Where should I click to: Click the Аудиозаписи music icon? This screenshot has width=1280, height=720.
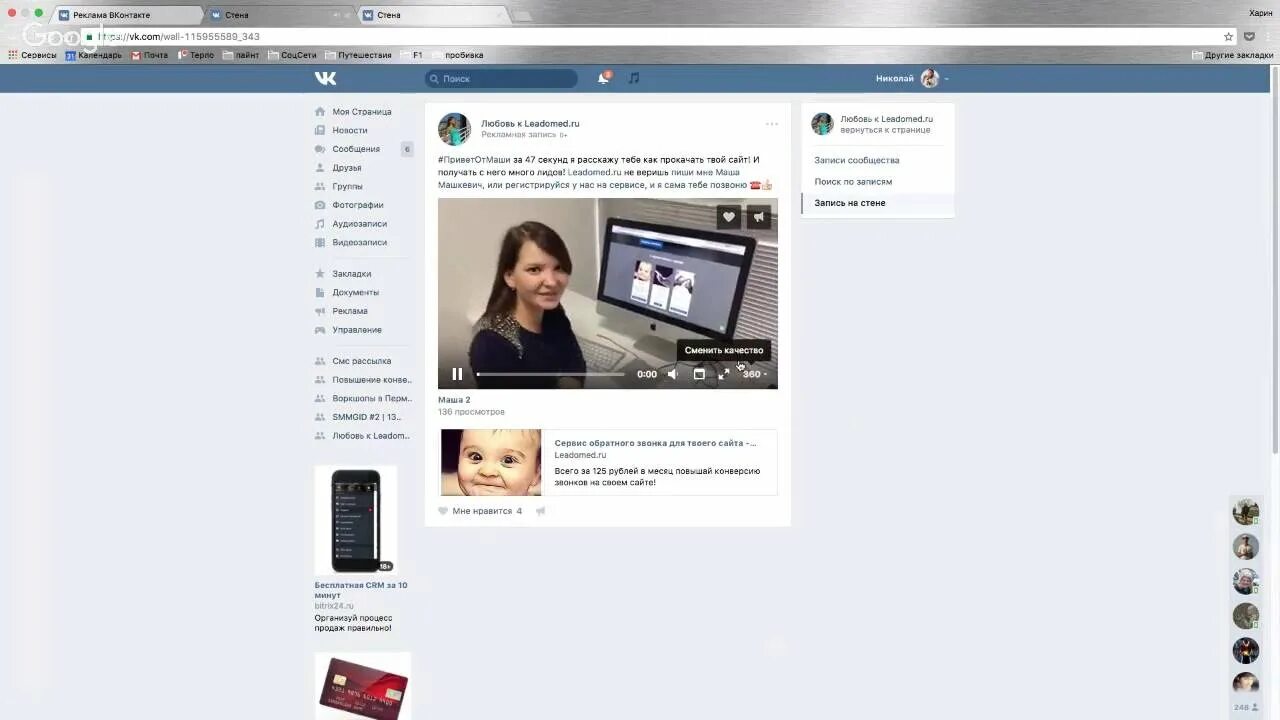(x=320, y=224)
